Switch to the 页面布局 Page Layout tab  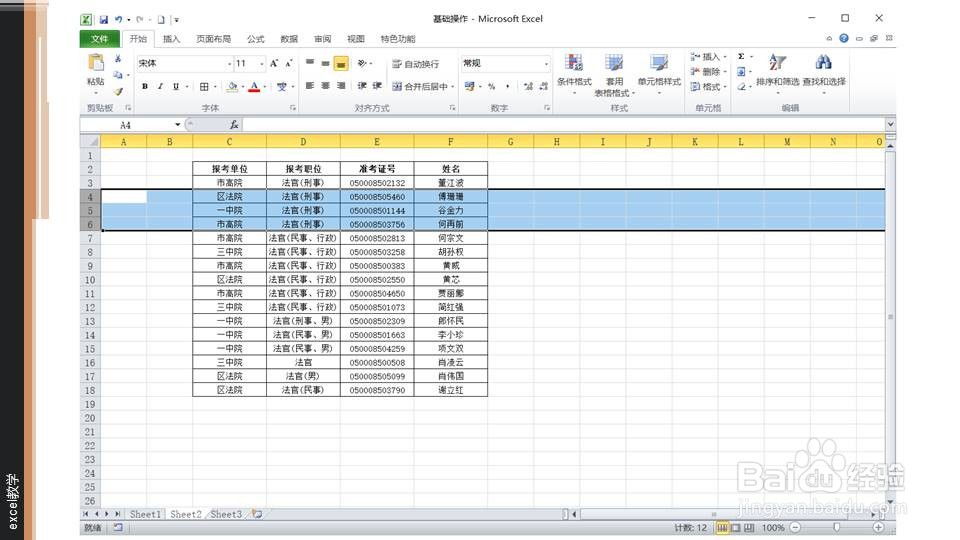click(213, 39)
